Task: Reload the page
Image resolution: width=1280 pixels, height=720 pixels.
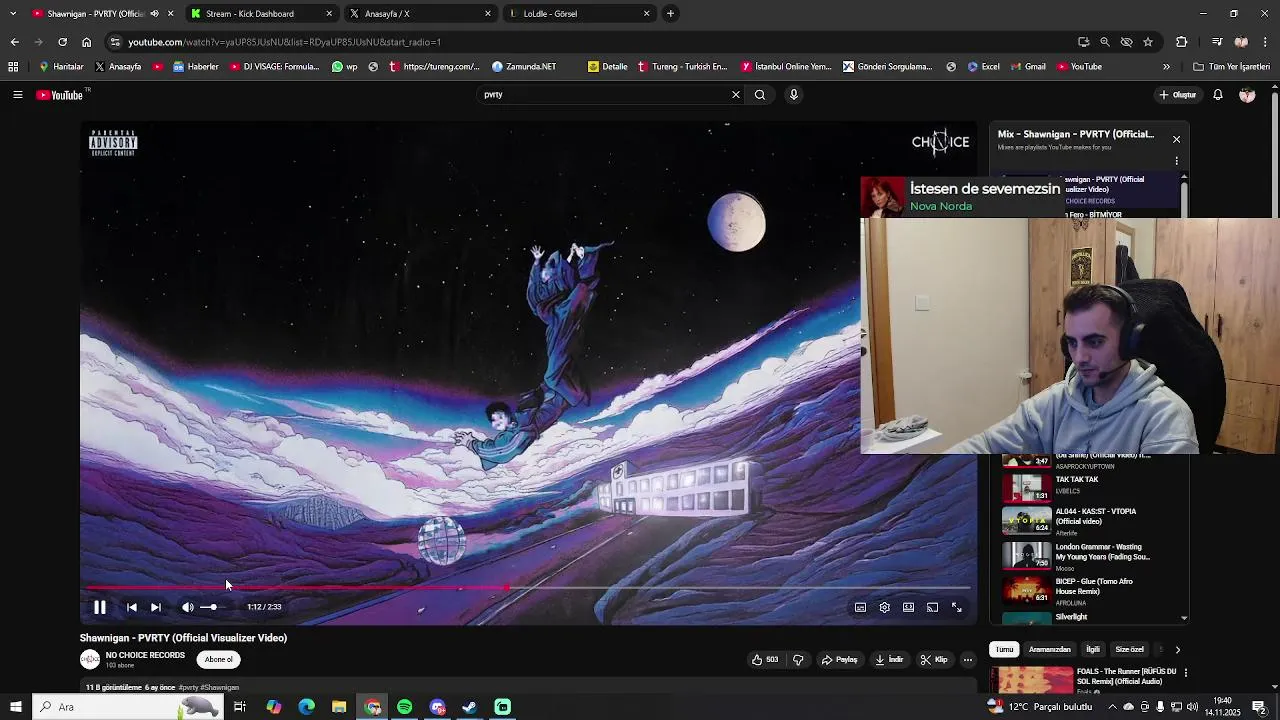Action: coord(62,42)
